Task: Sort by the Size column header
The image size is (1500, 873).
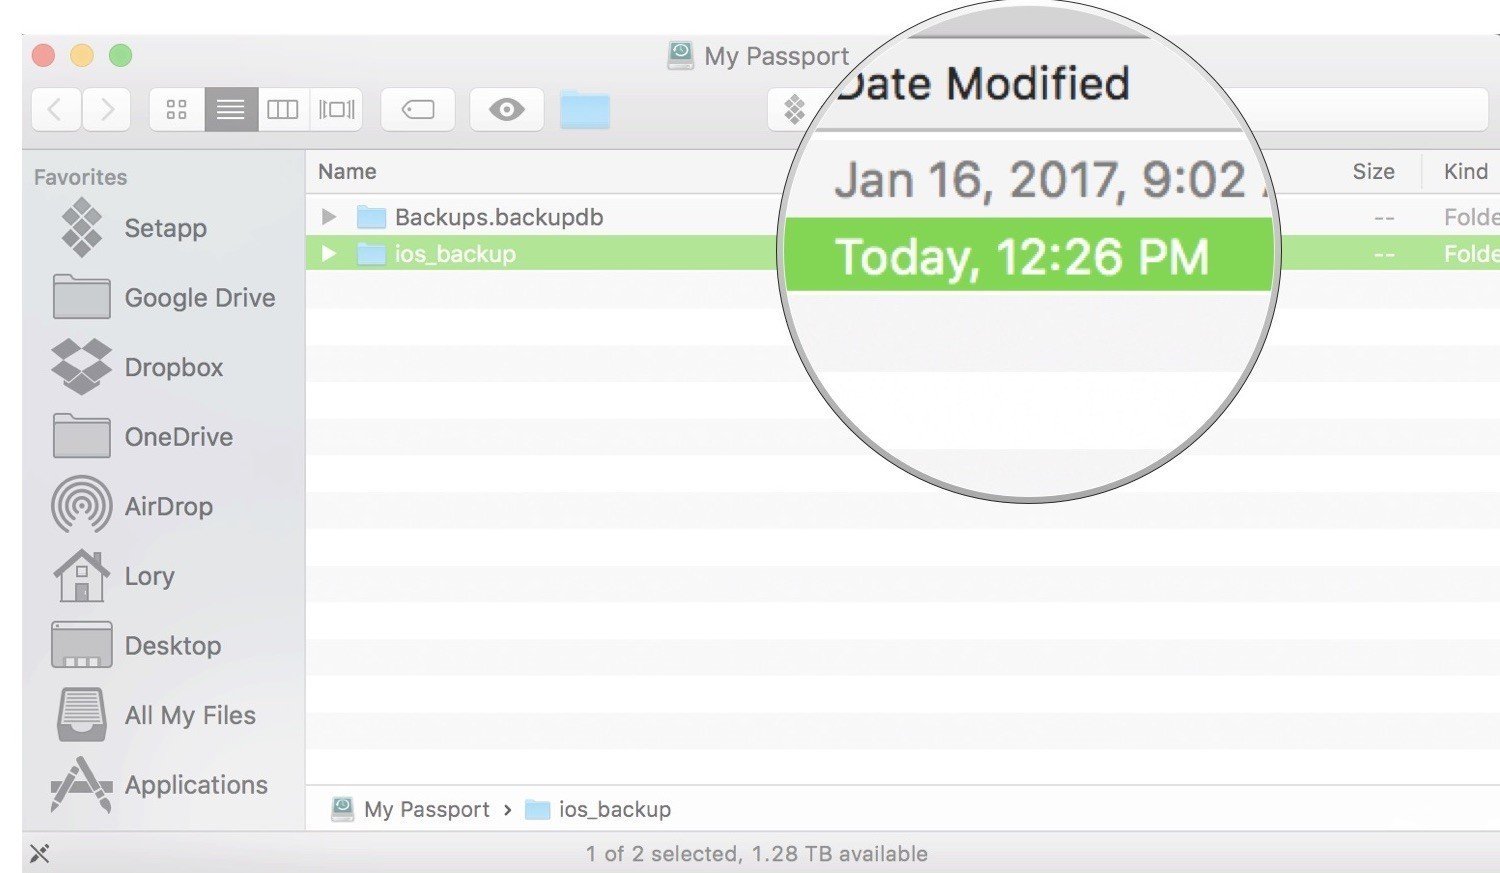Action: (x=1373, y=171)
